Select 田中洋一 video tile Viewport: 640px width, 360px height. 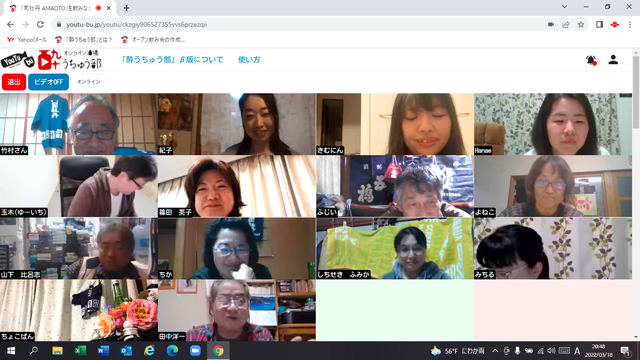(237, 310)
